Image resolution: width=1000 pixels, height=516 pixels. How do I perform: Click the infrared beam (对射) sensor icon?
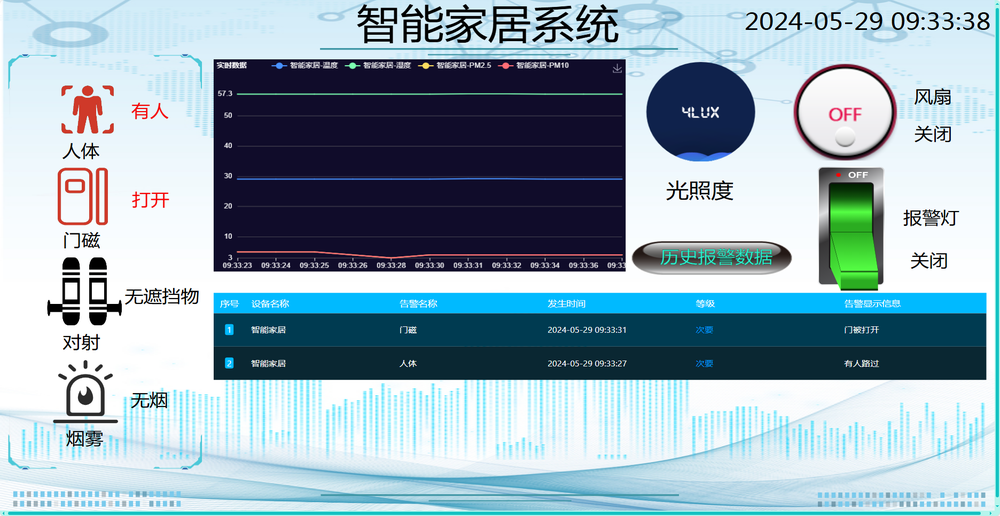[81, 292]
